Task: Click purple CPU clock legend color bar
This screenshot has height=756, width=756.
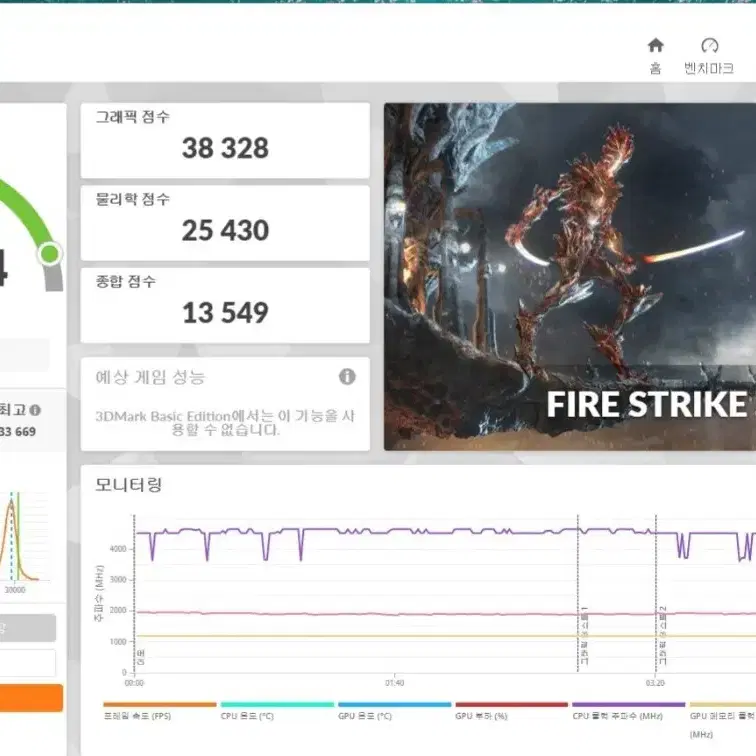Action: [629, 704]
